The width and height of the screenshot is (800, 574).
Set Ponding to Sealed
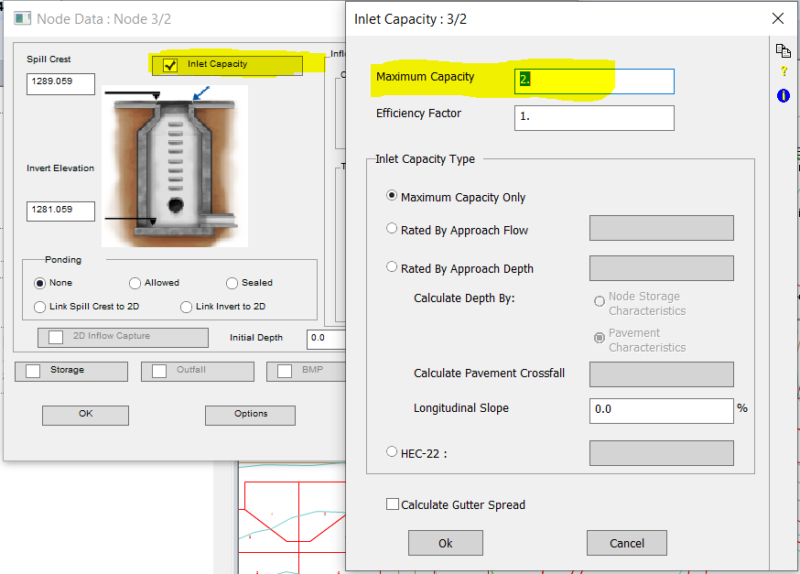point(232,283)
